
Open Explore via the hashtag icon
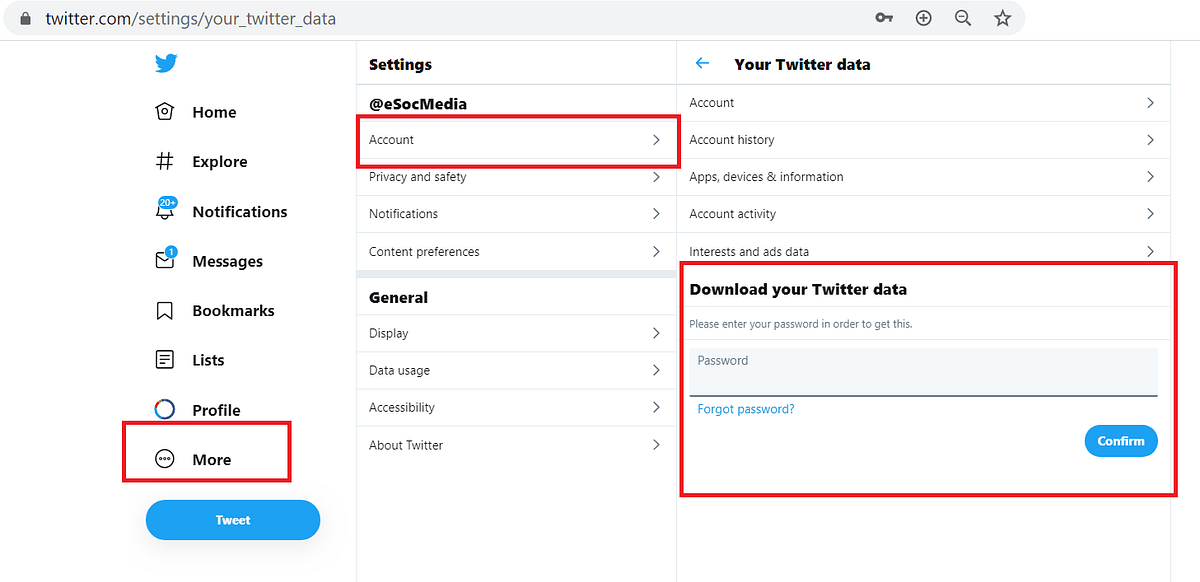pos(165,161)
